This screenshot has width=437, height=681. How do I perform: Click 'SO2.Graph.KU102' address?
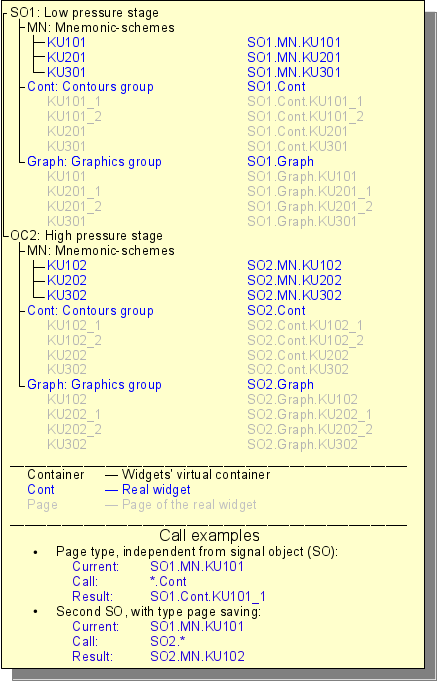302,399
